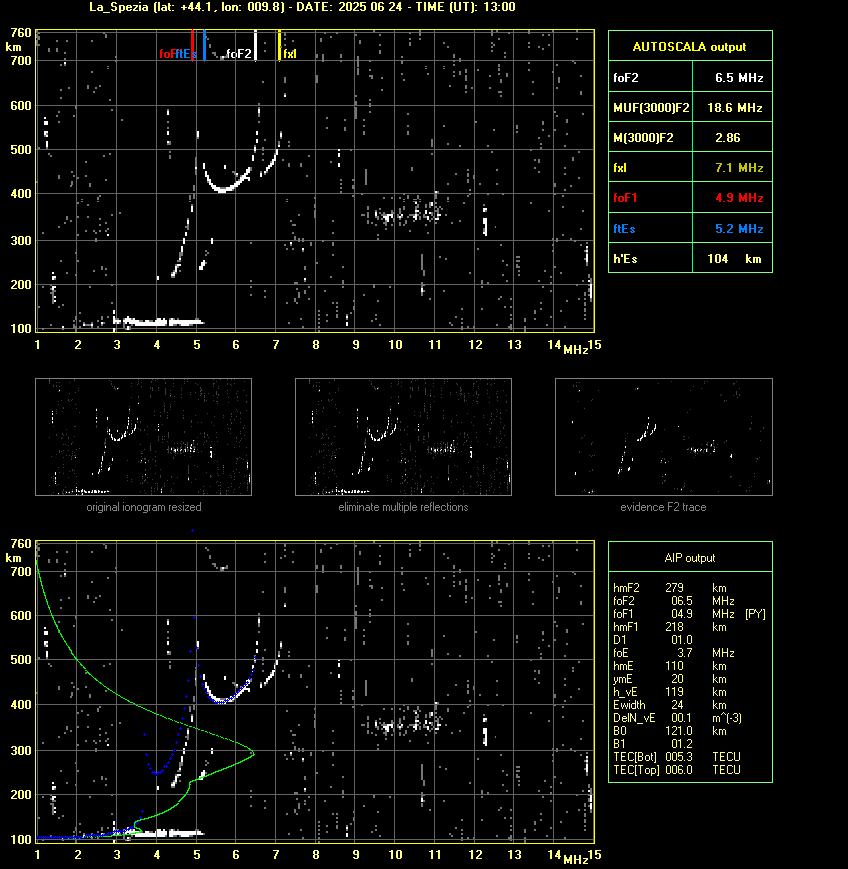848x869 pixels.
Task: Click the La_Spezia title header text
Action: tap(302, 7)
